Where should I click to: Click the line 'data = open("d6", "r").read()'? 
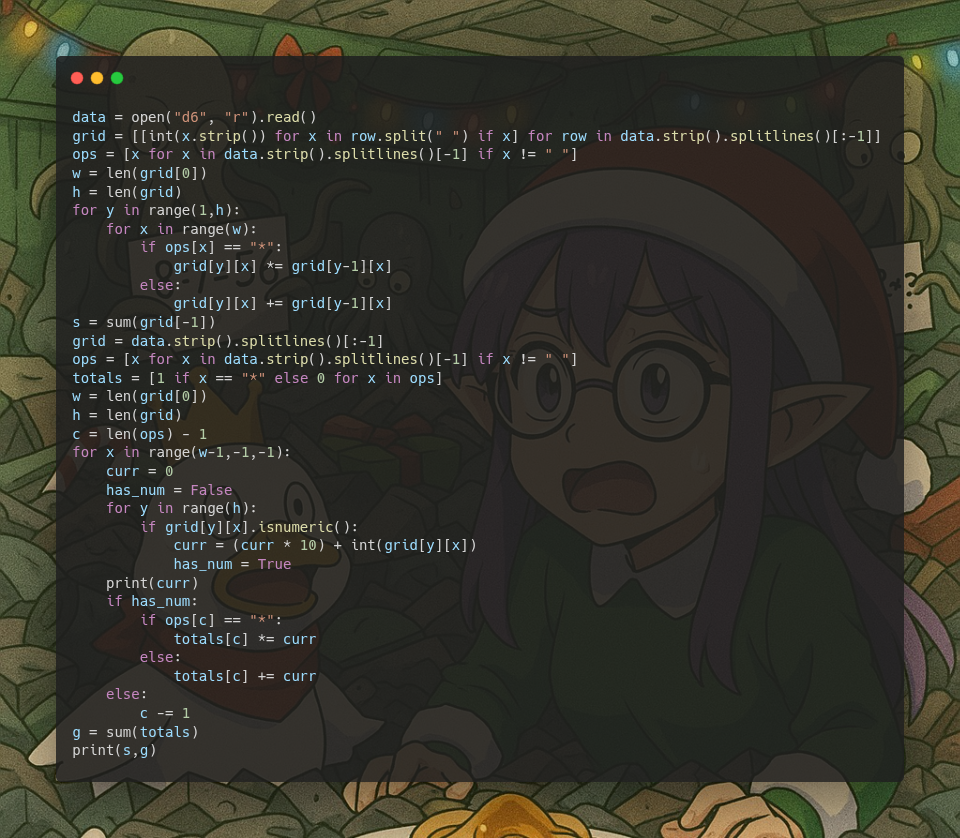point(194,117)
